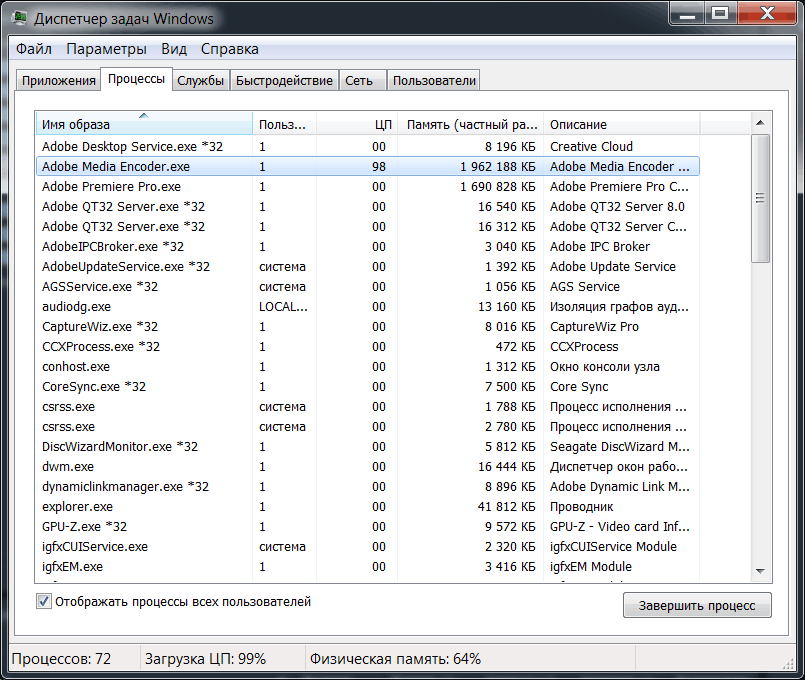
Task: Click the window resize grip corner
Action: coord(788,664)
